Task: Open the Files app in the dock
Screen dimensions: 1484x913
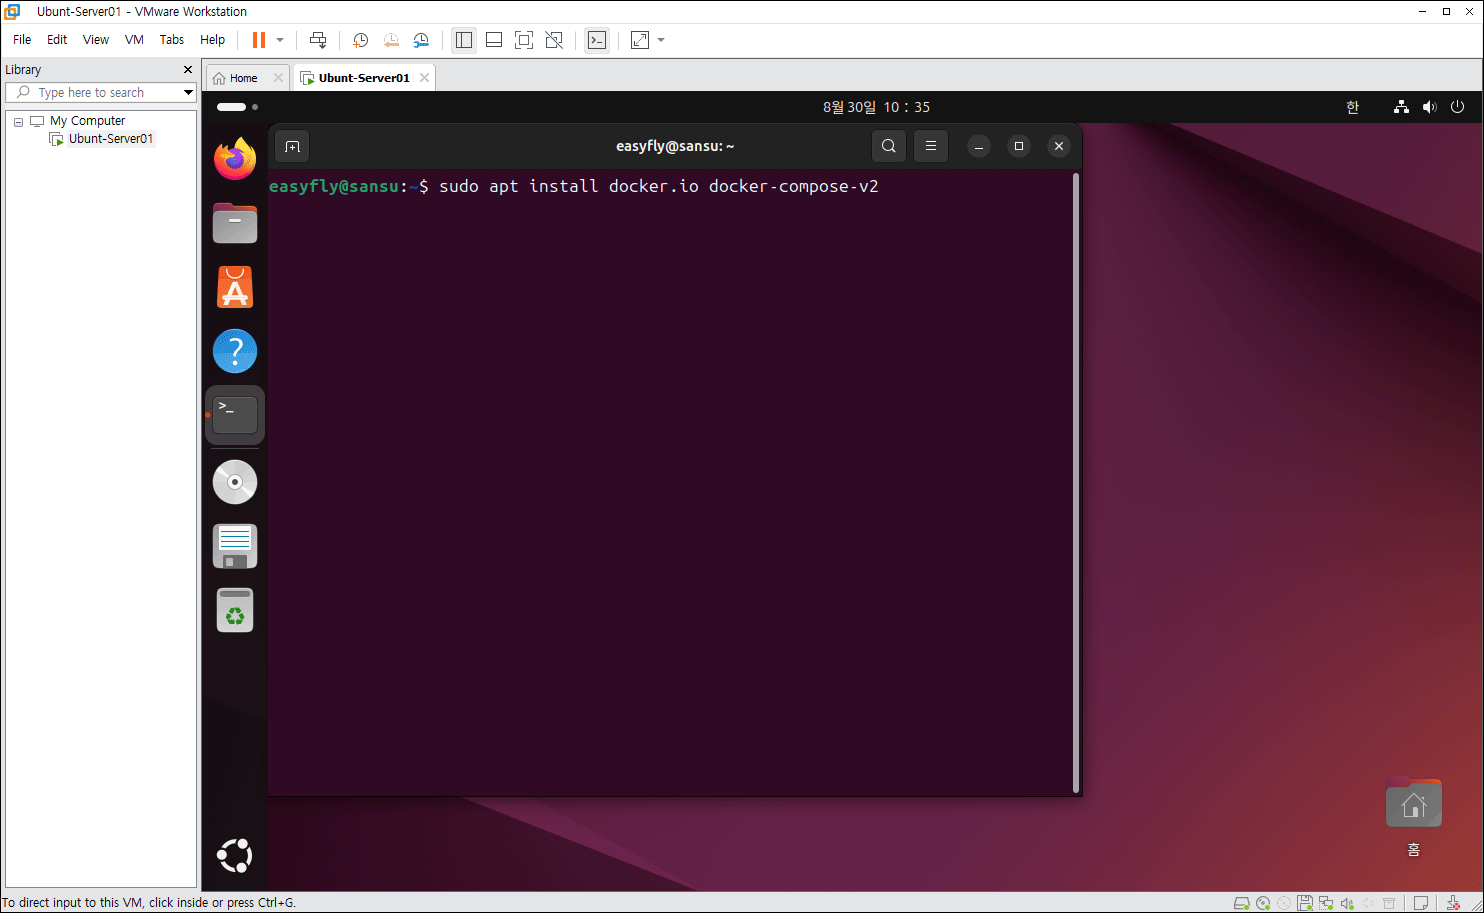Action: 235,223
